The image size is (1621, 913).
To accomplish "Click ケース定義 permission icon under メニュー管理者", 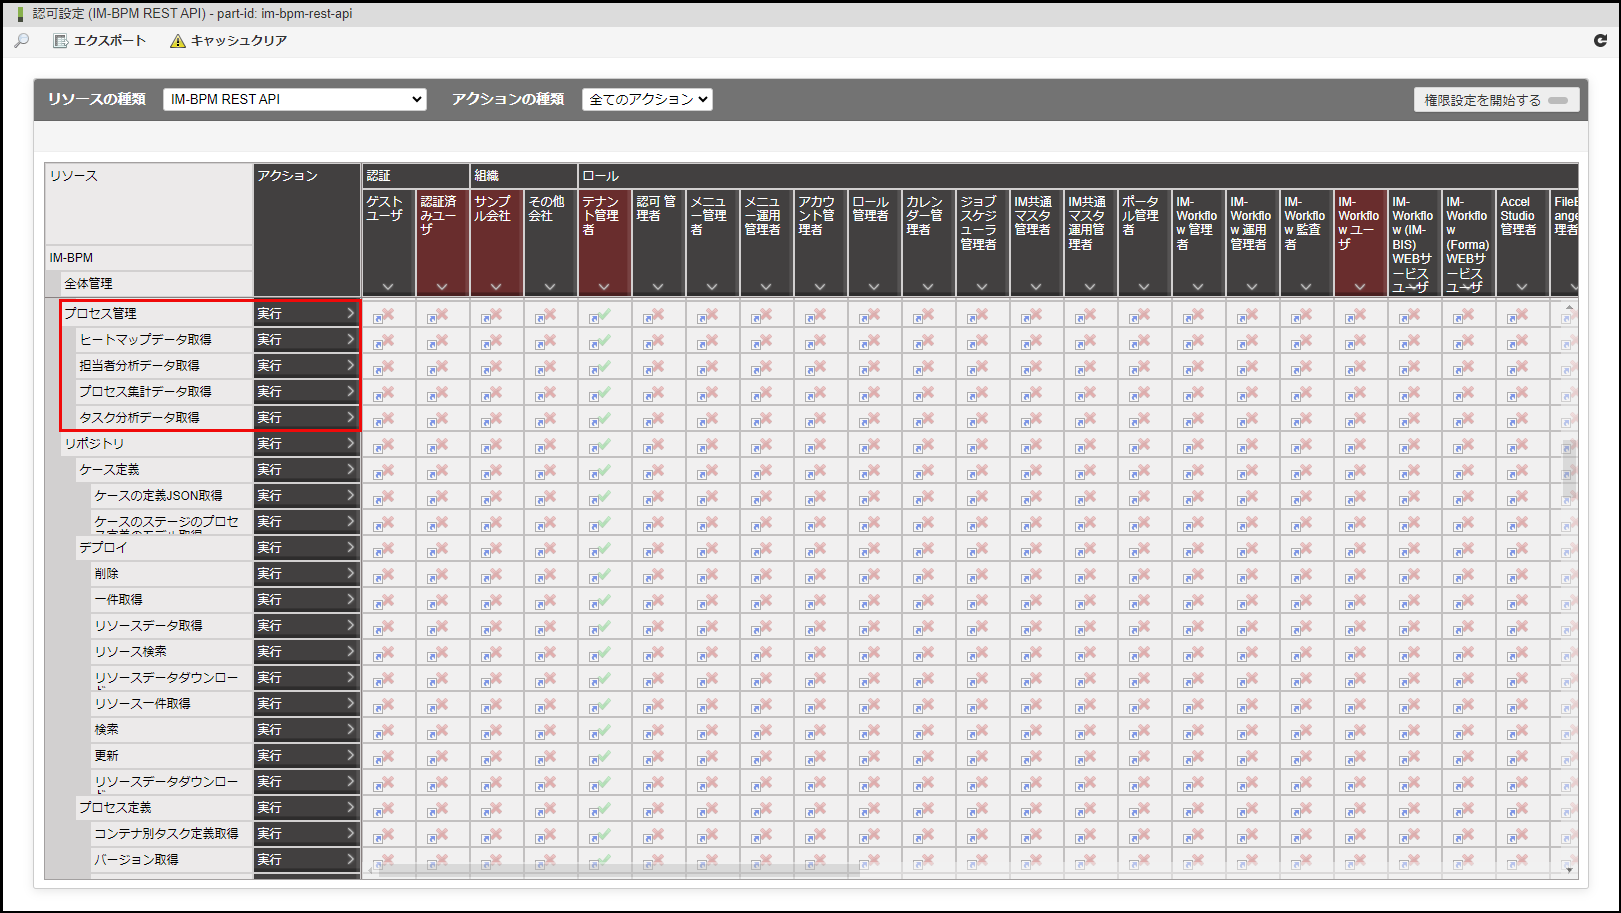I will pyautogui.click(x=708, y=471).
